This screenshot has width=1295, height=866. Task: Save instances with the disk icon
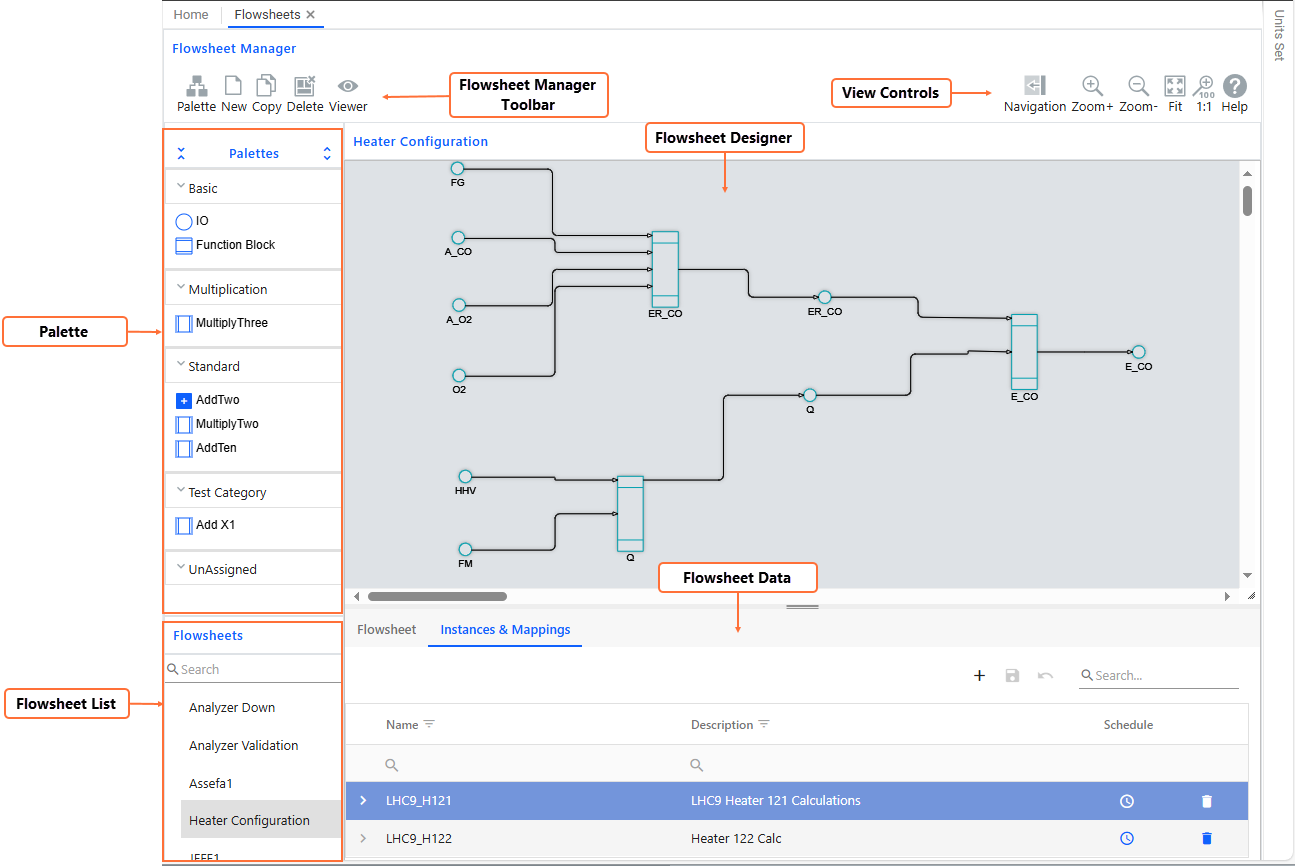pos(1012,676)
